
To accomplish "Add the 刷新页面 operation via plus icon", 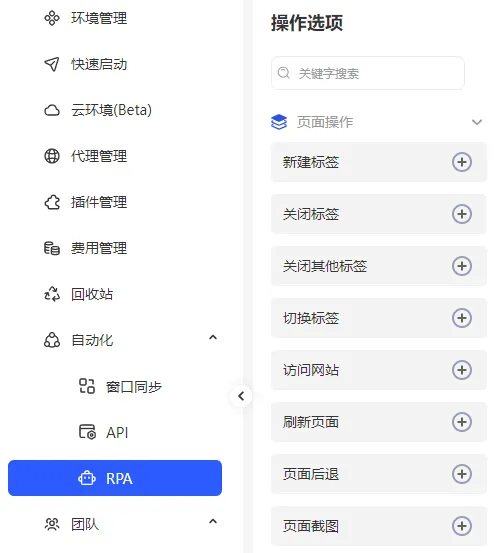I will point(462,422).
